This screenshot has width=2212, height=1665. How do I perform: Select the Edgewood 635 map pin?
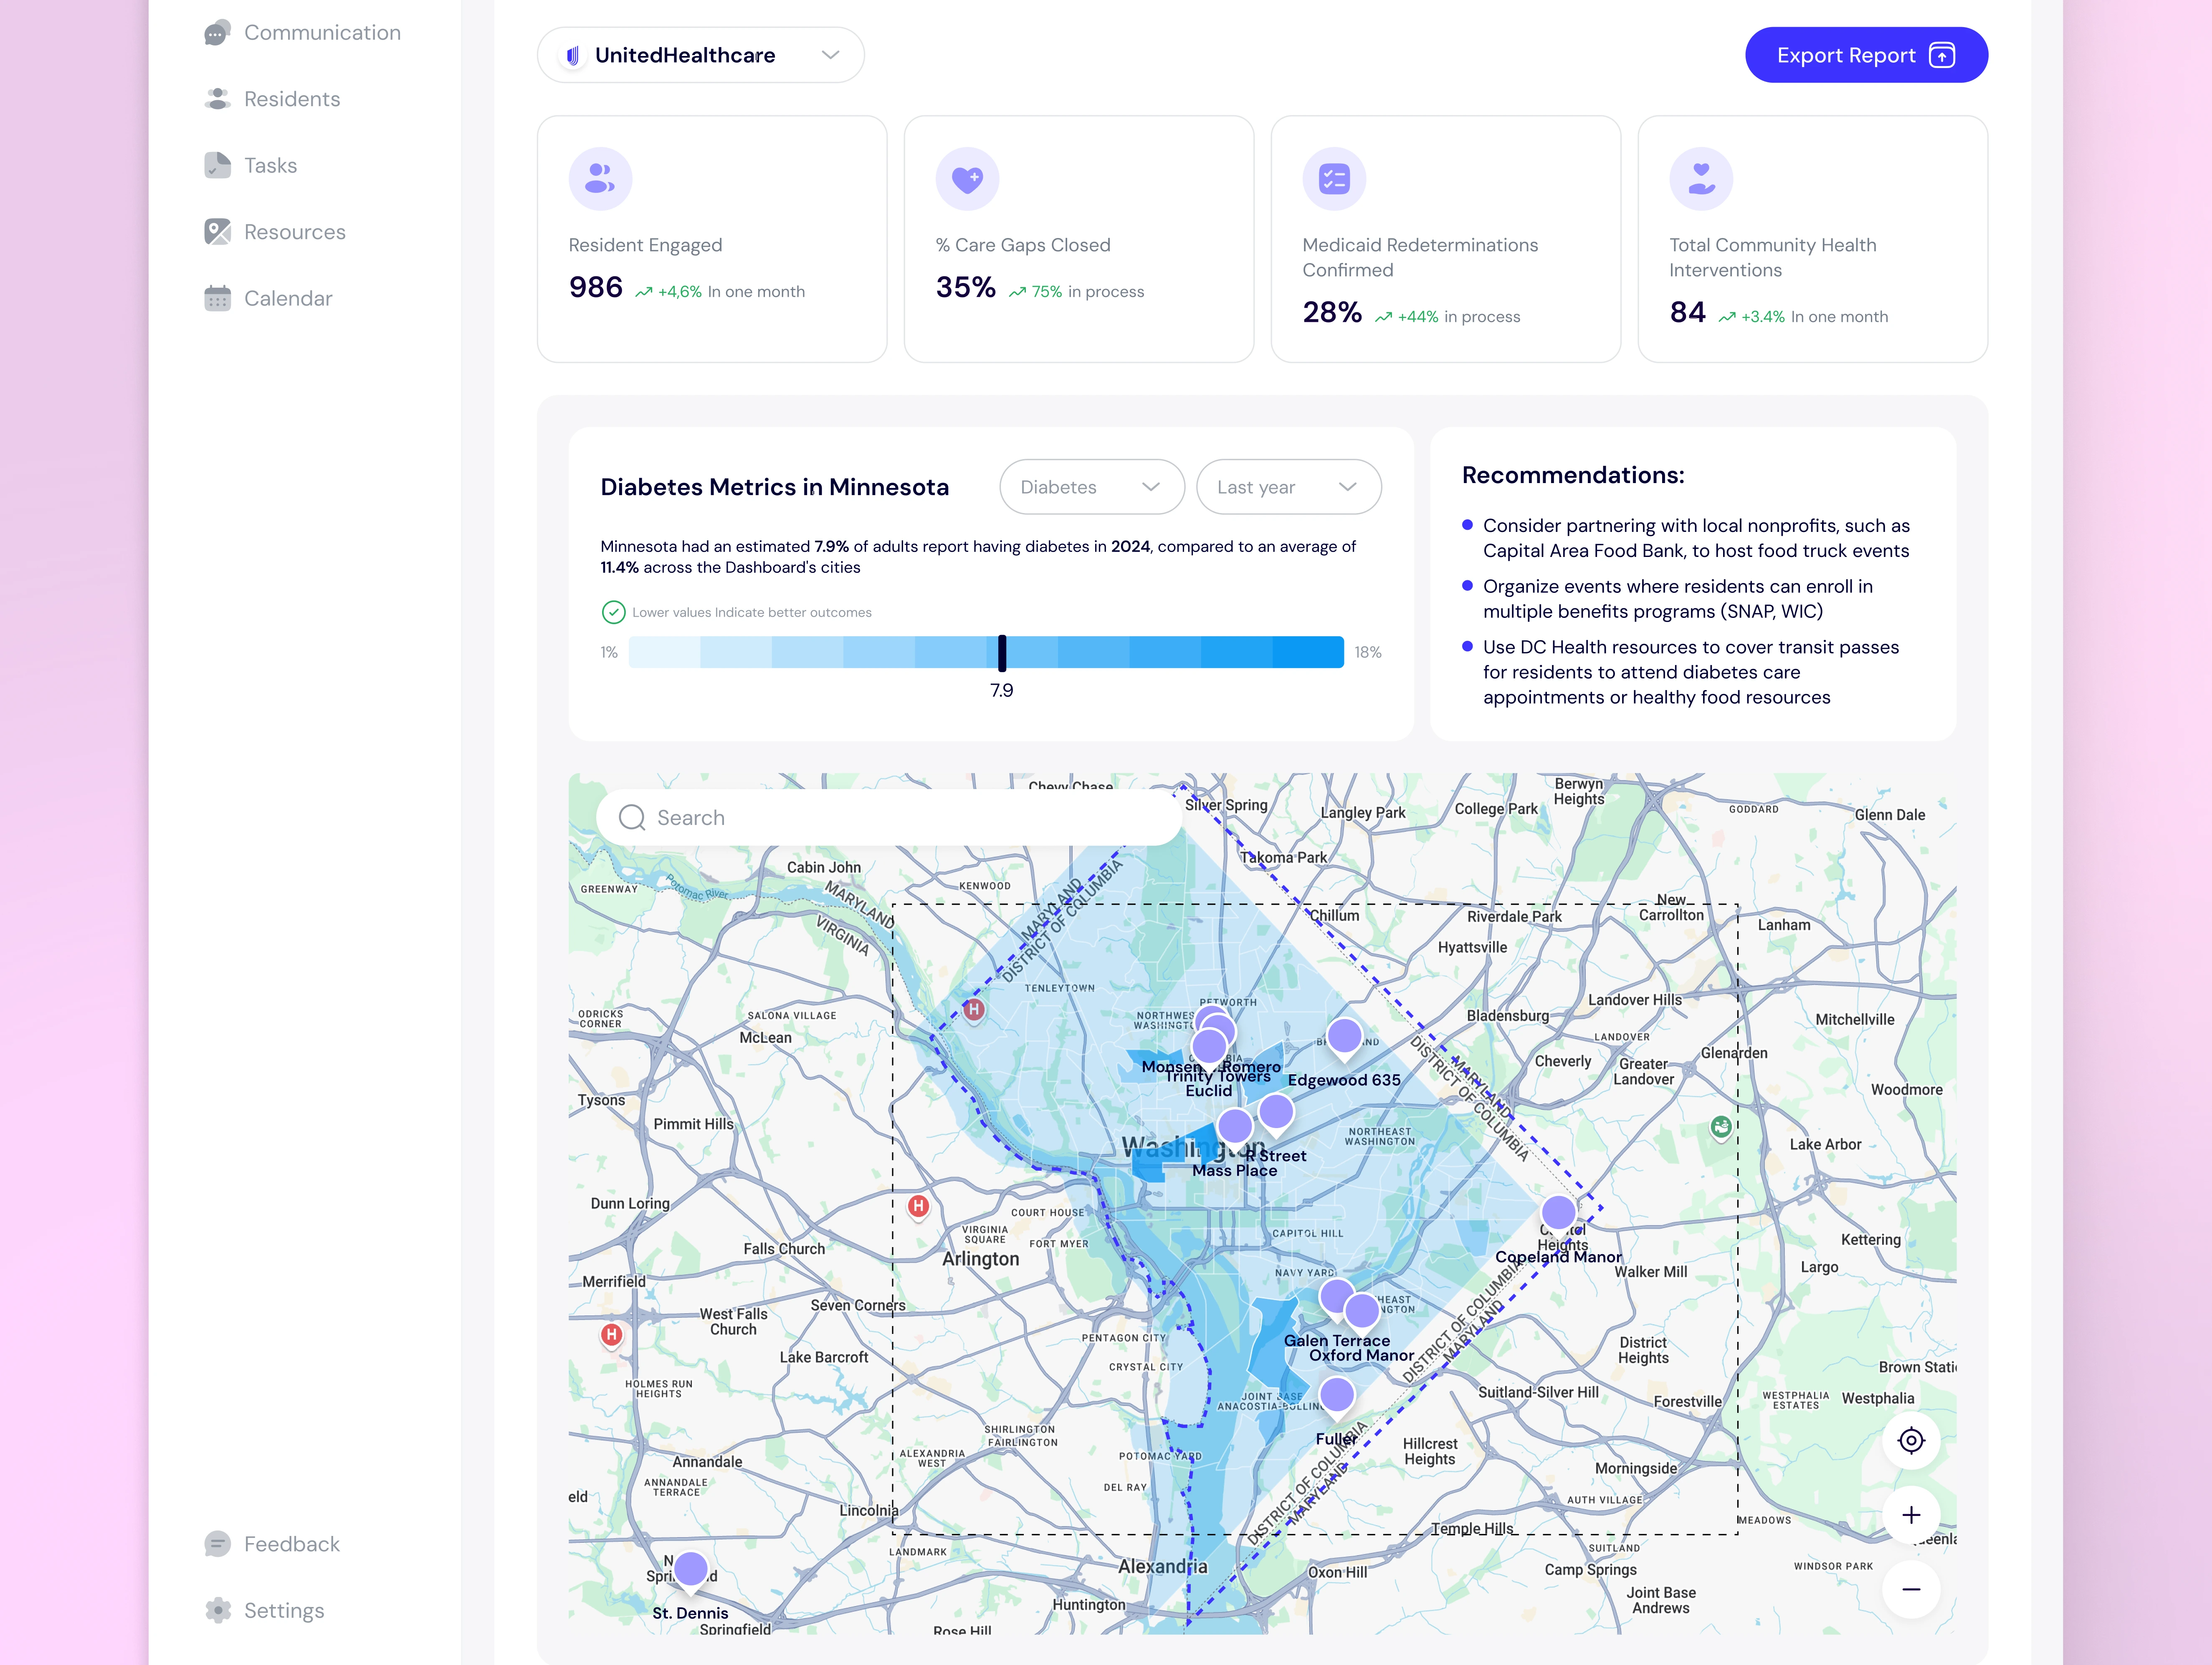pyautogui.click(x=1344, y=1038)
